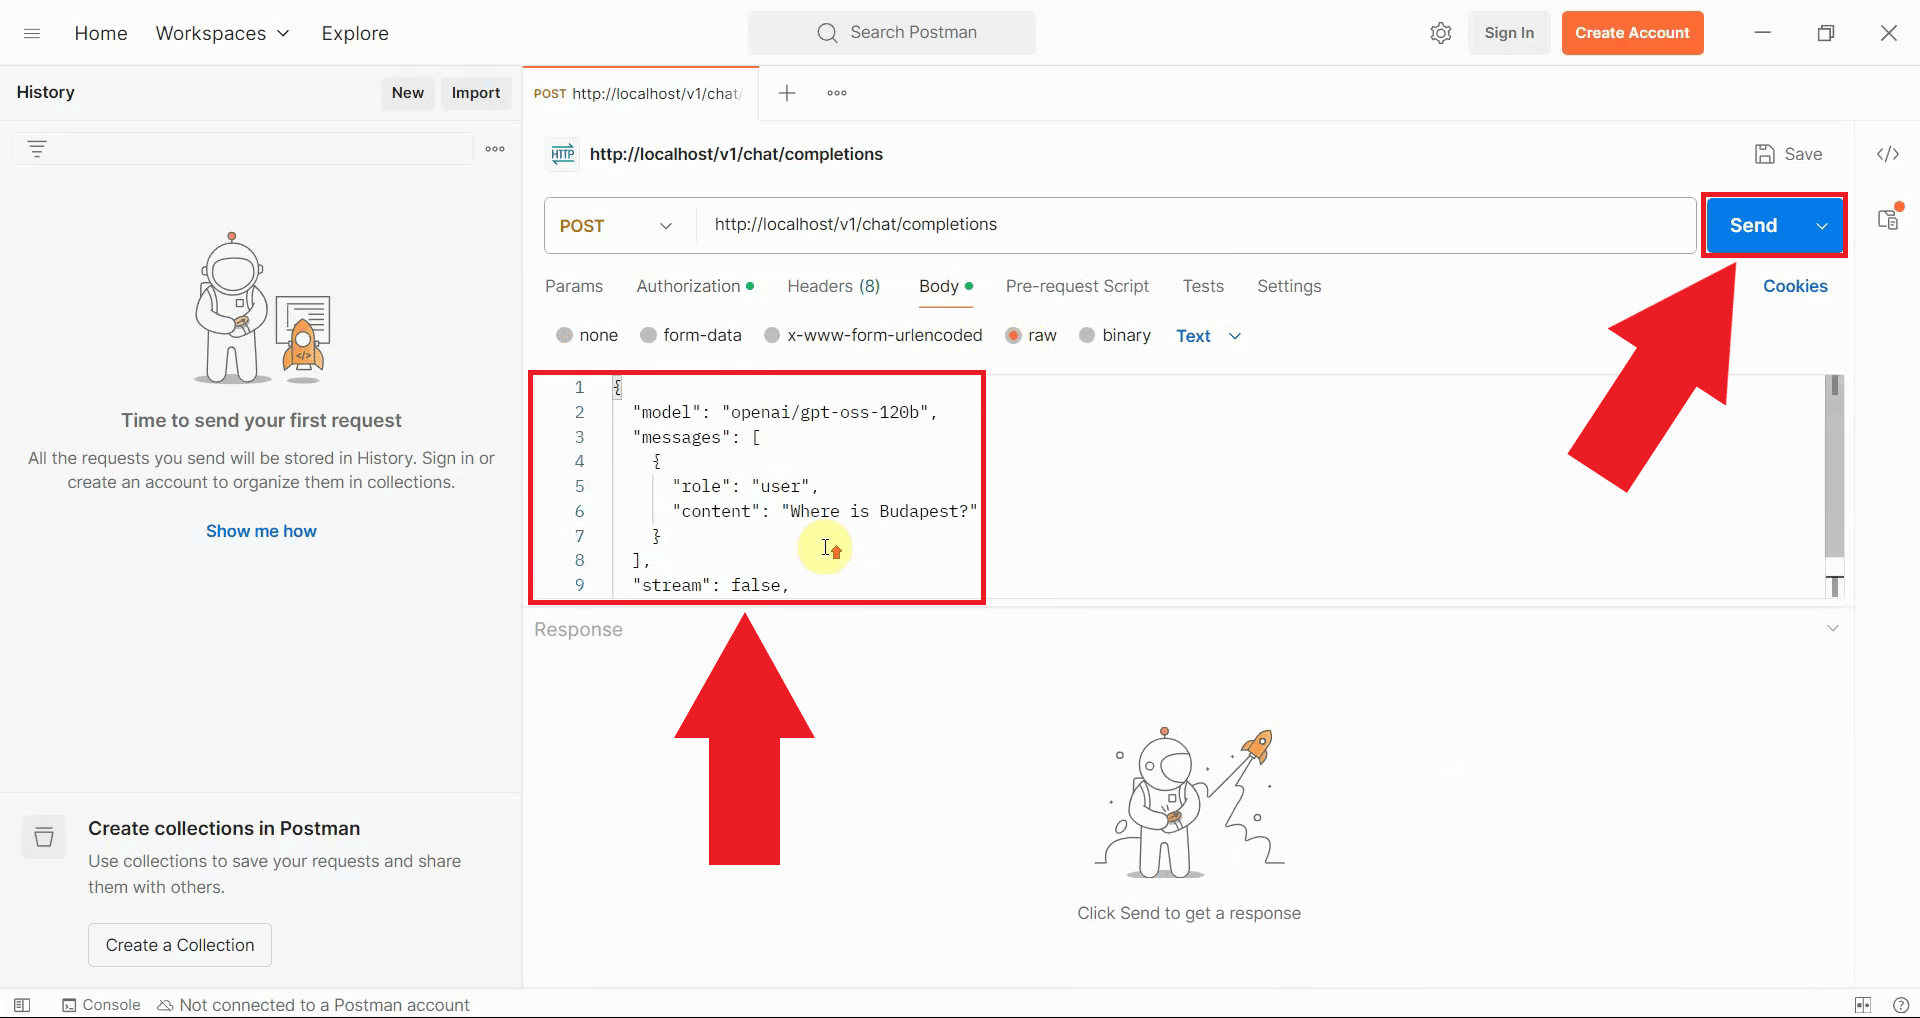
Task: Click inside the request URL field
Action: coord(1100,225)
